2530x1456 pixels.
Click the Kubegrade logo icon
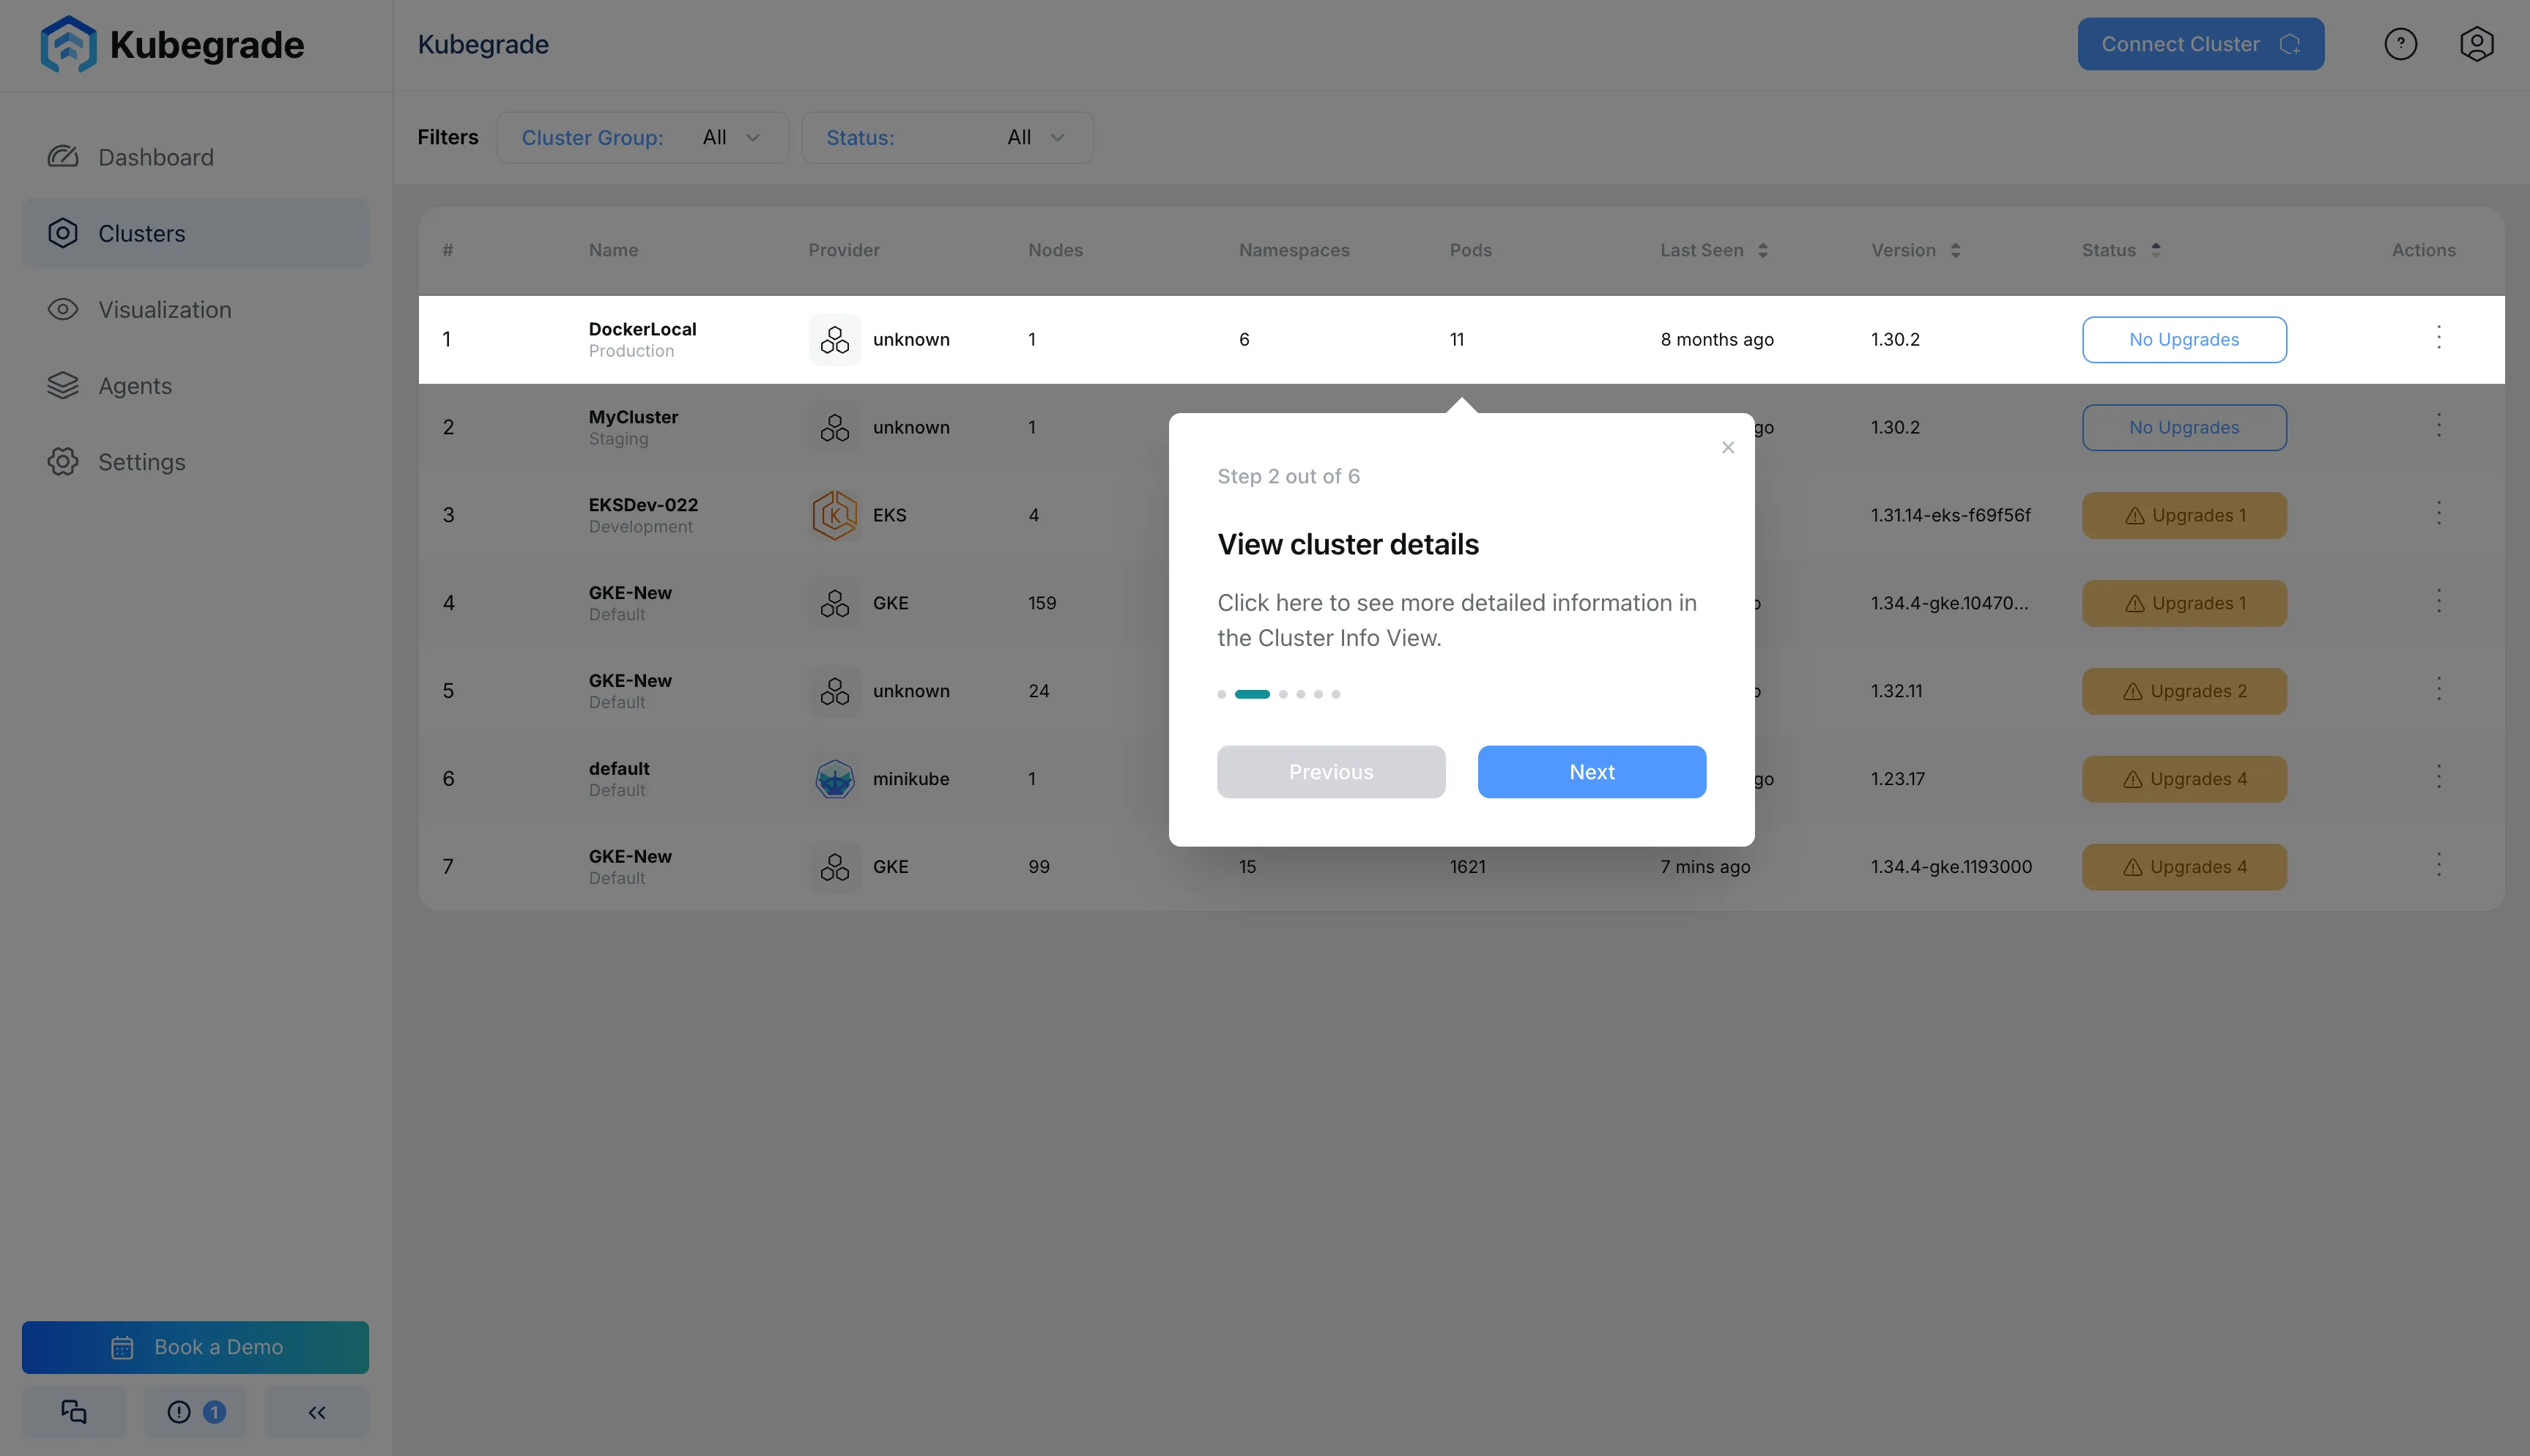coord(68,44)
